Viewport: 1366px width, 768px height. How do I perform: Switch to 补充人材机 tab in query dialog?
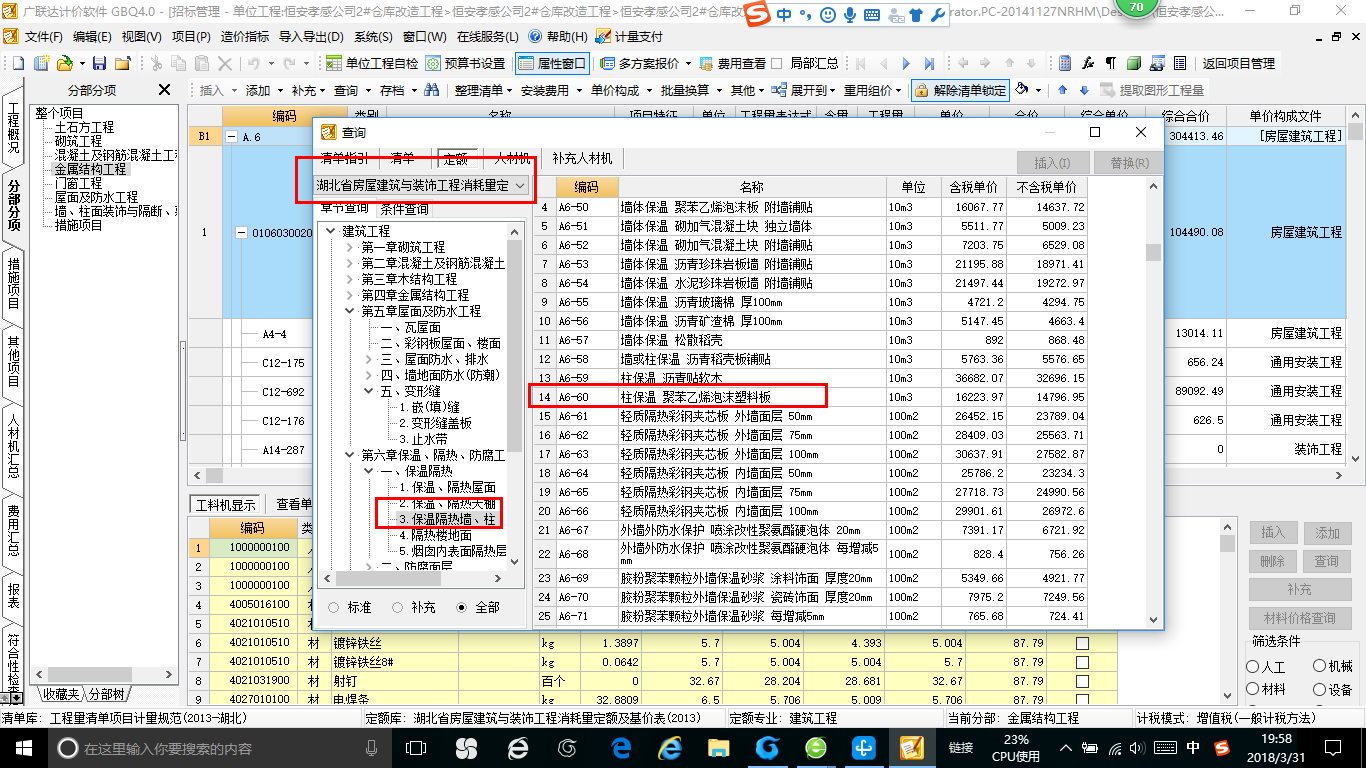582,158
